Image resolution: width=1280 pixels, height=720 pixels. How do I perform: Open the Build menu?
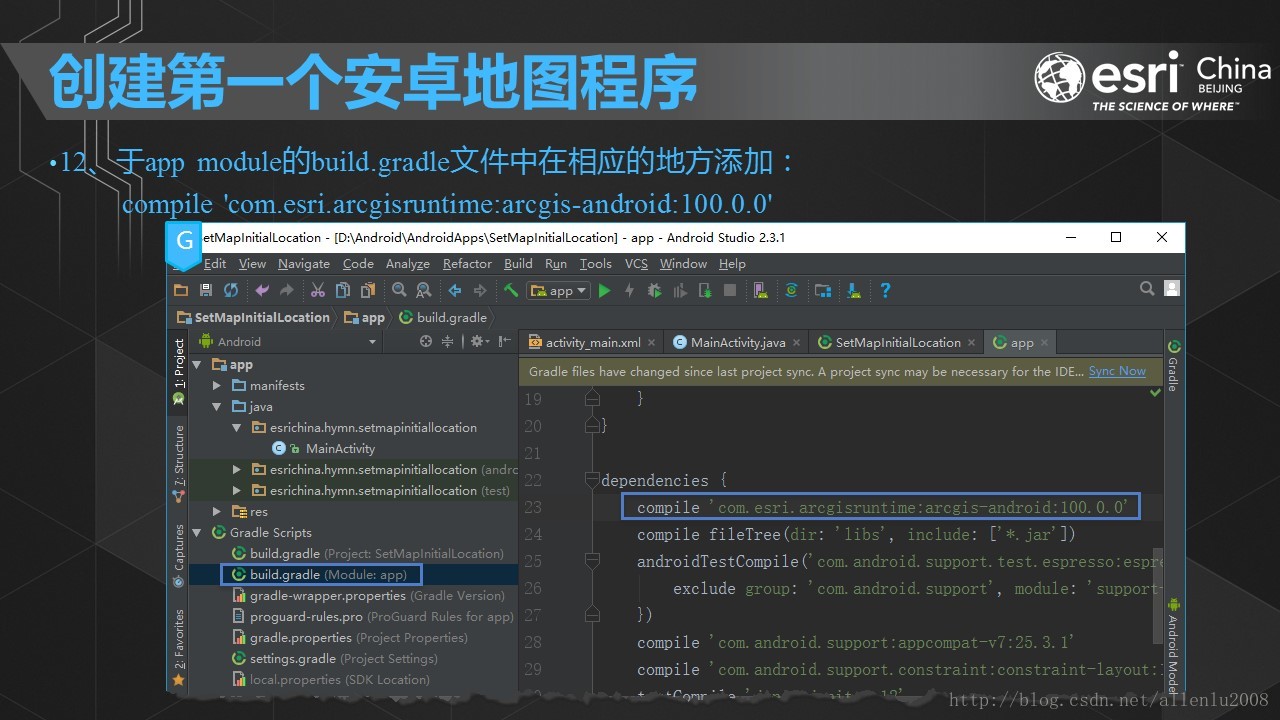(518, 264)
